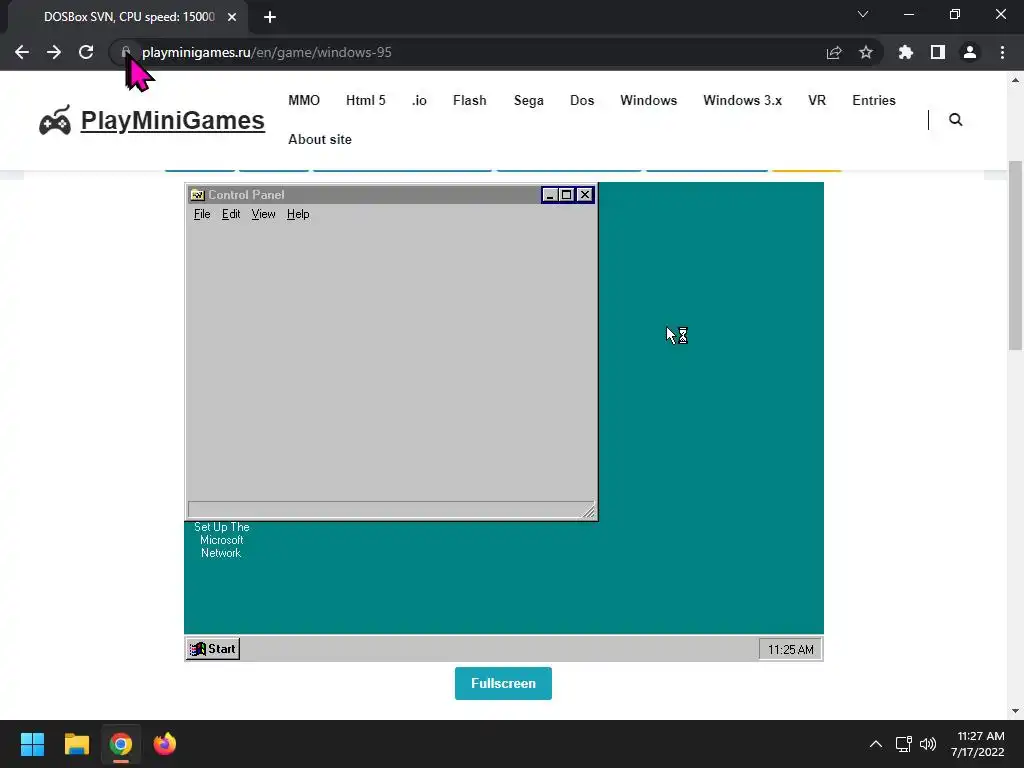The image size is (1024, 768).
Task: Click the scrollbar up arrow
Action: [x=1015, y=80]
